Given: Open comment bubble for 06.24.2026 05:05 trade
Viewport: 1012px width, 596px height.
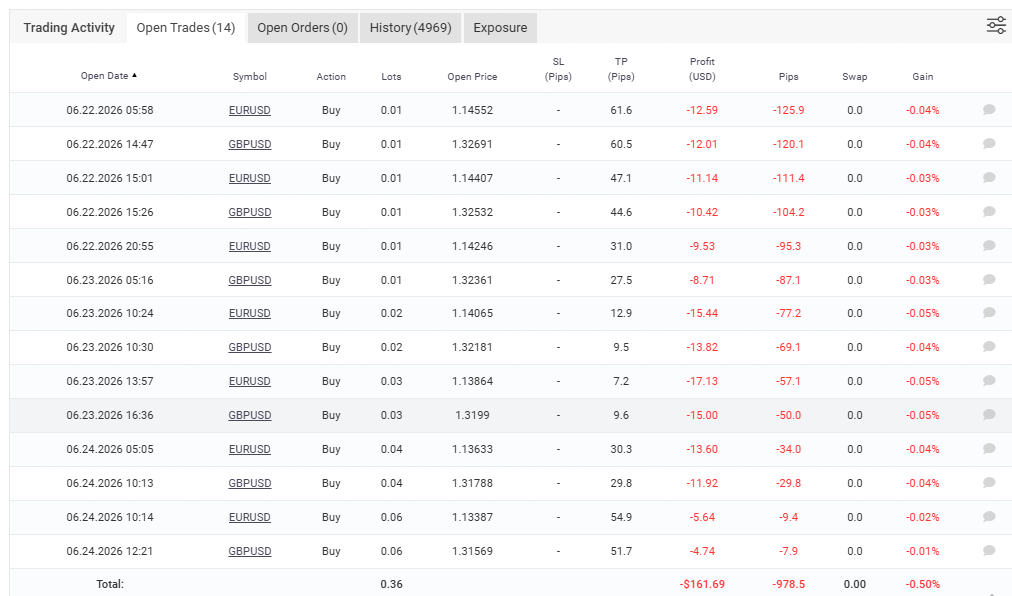Looking at the screenshot, I should 989,449.
